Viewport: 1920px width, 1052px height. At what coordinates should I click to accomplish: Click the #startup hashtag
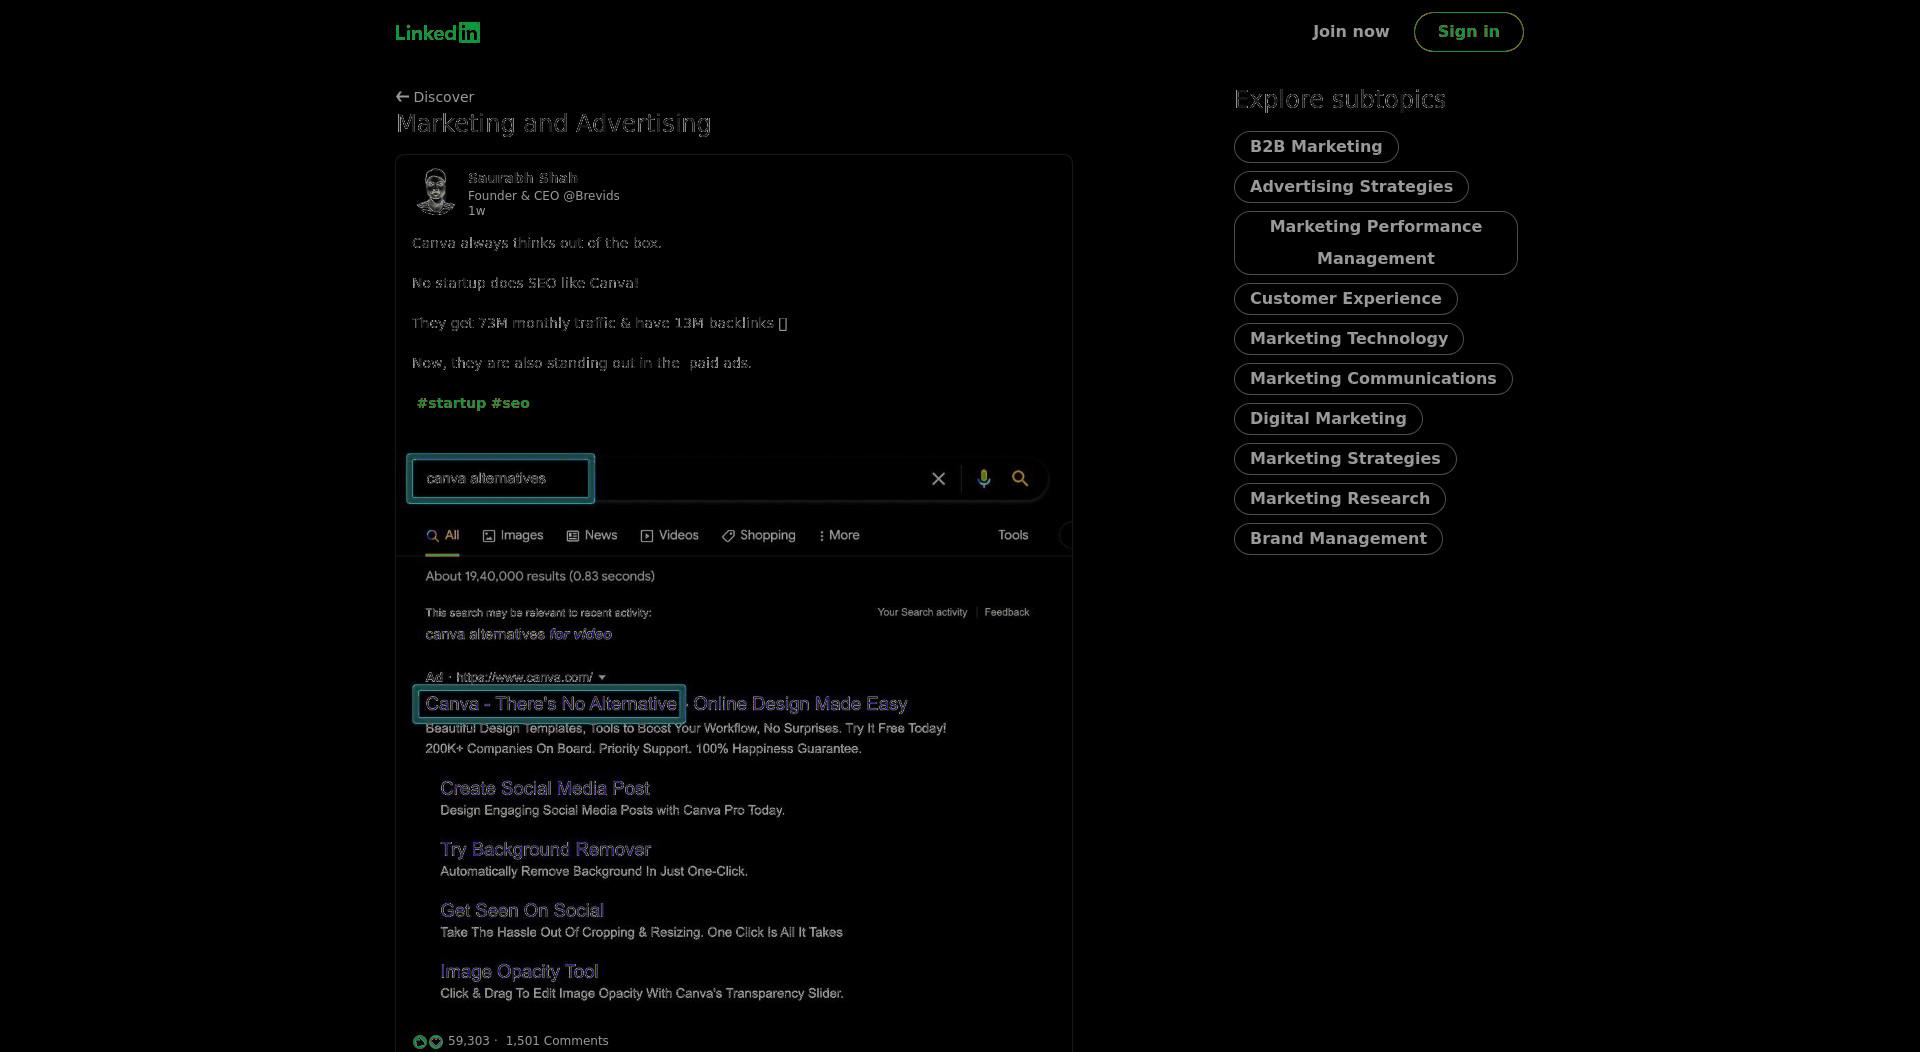point(451,403)
